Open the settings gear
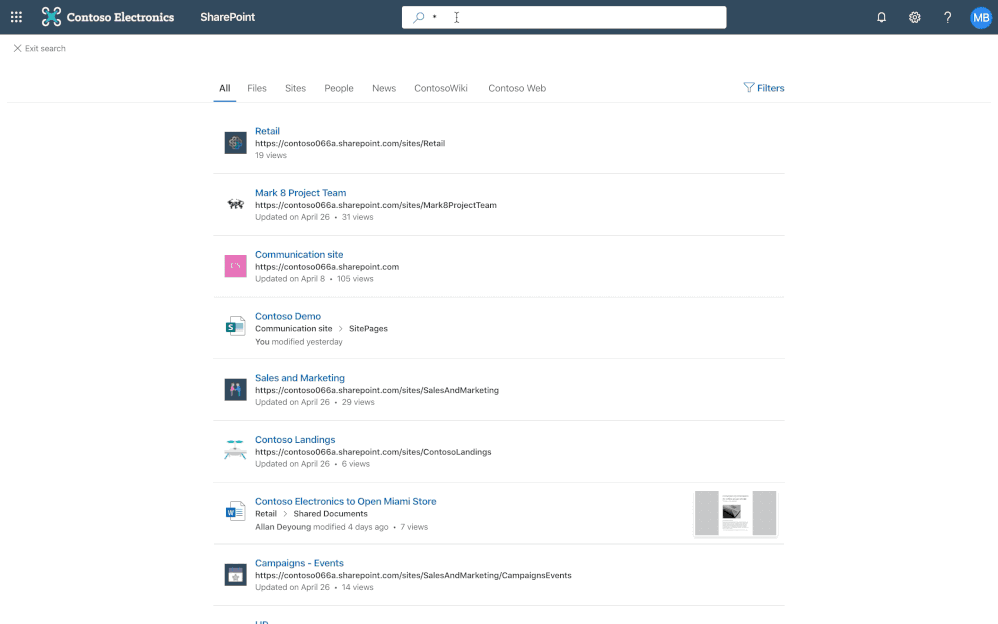Viewport: 998px width, 624px height. click(915, 17)
